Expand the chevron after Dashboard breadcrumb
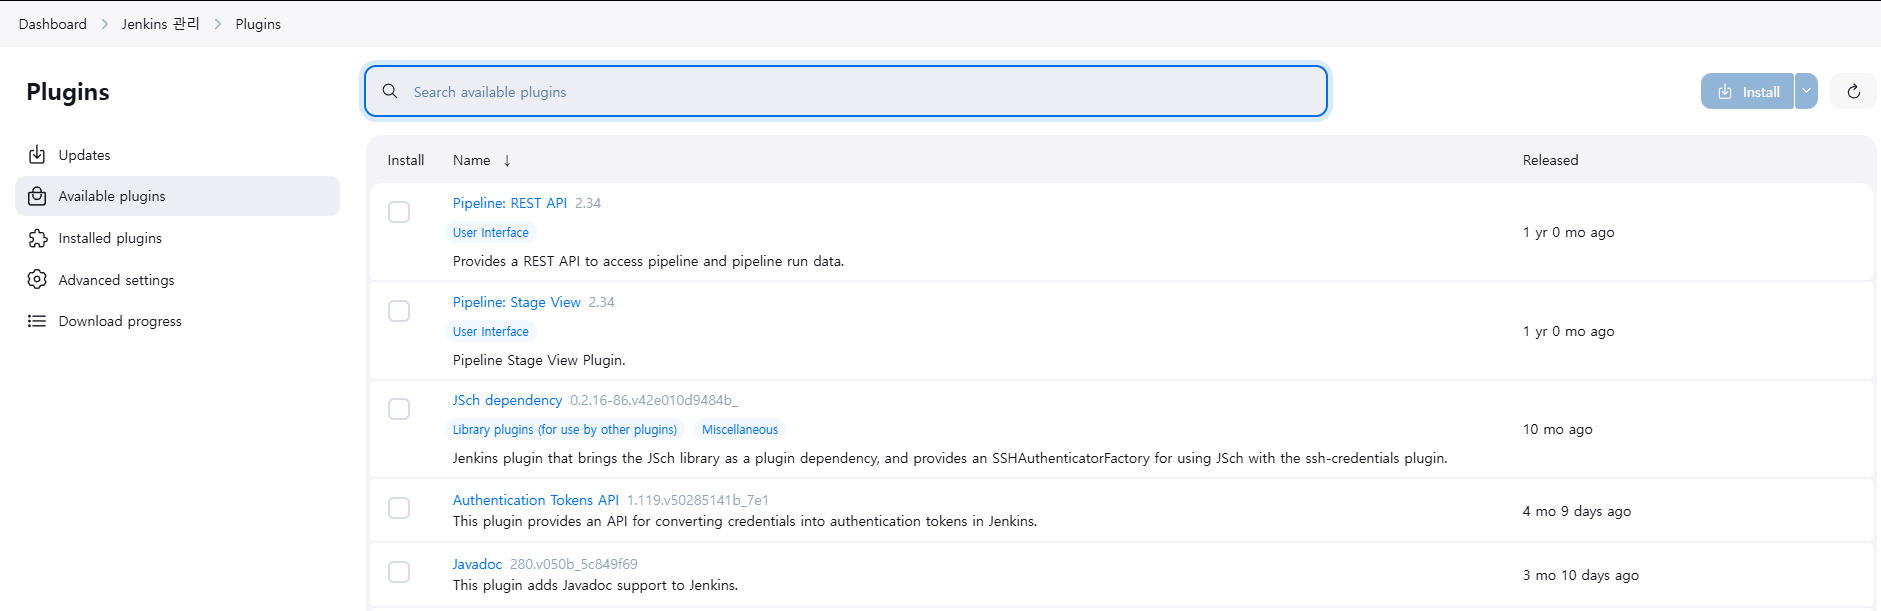 click(x=104, y=24)
